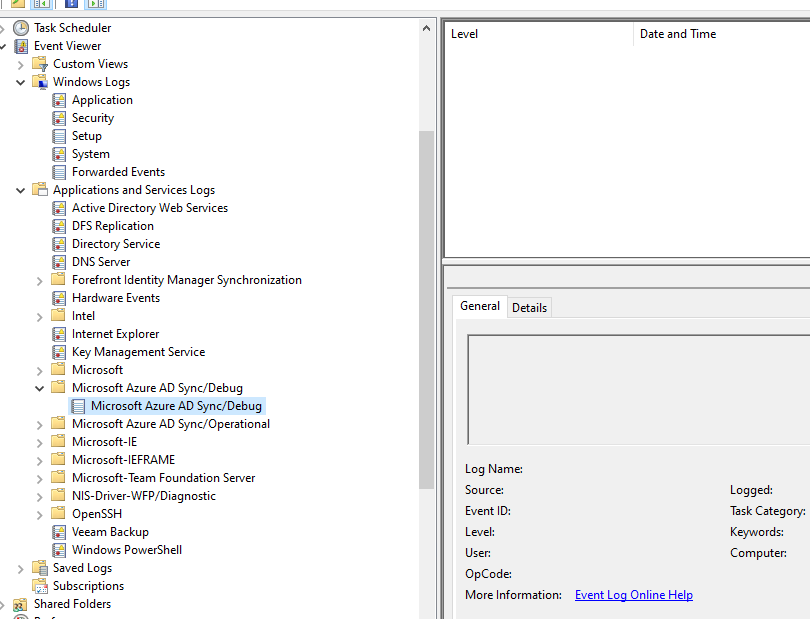Screen dimensions: 810x619
Task: Select the NIS-Driver-WFP/Diagnostic folder label
Action: 144,496
